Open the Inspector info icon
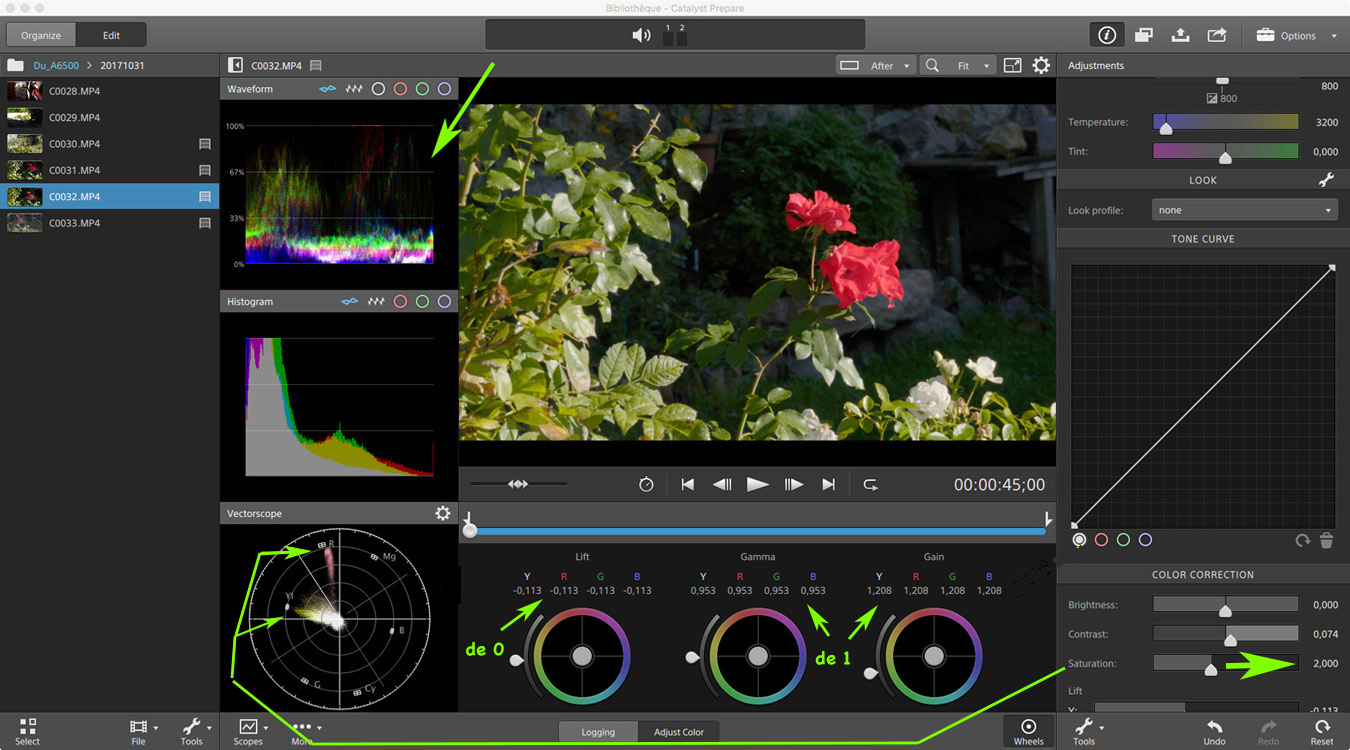This screenshot has height=750, width=1350. click(1106, 35)
